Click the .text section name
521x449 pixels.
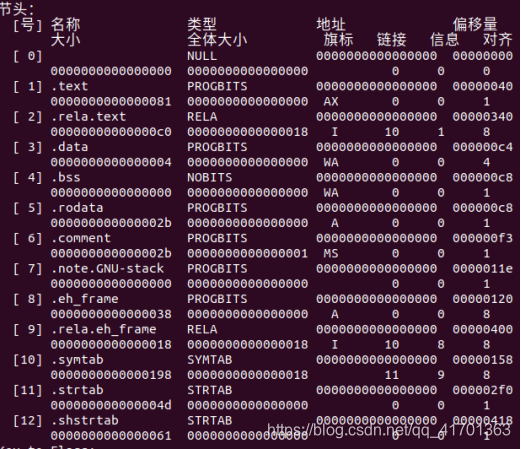(x=70, y=86)
